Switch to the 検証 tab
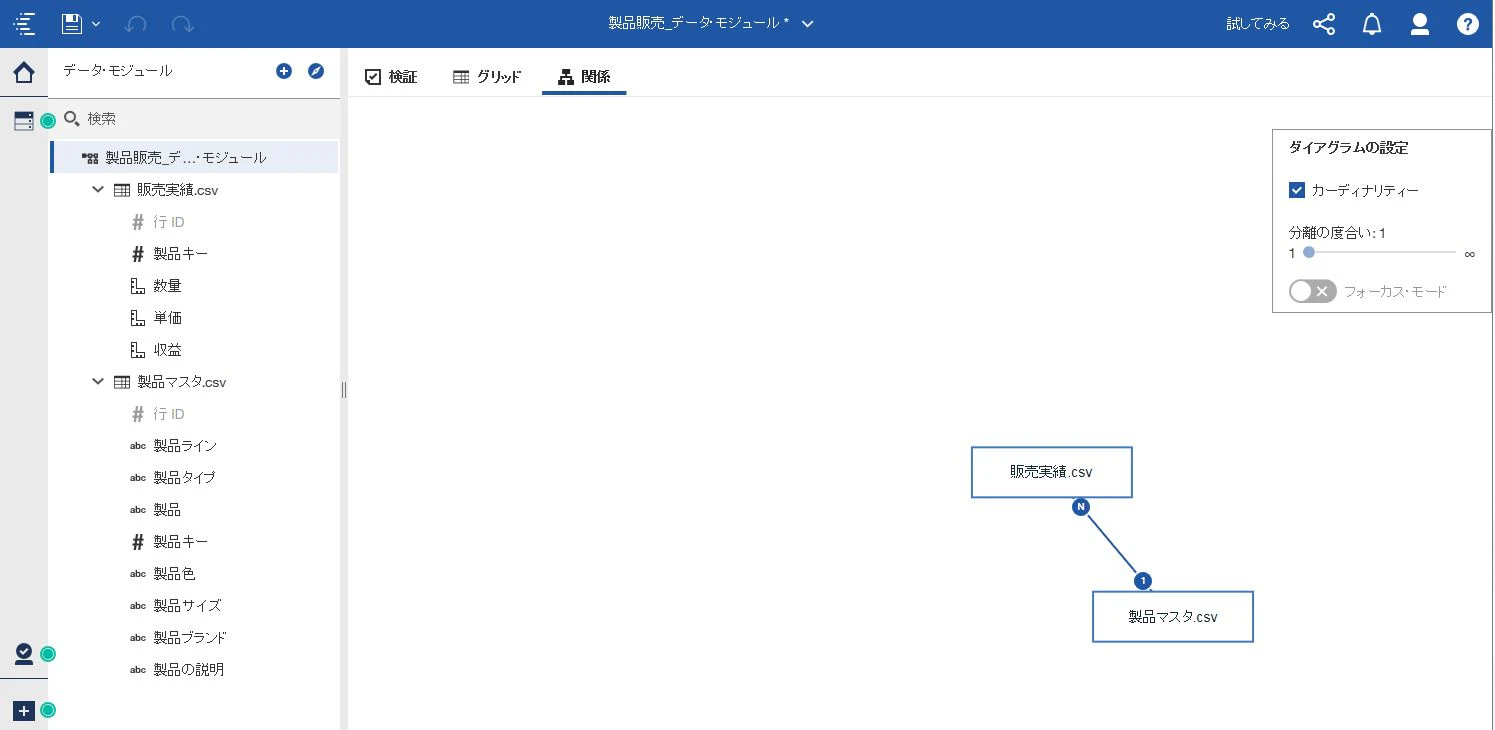Viewport: 1495px width, 730px height. click(391, 77)
